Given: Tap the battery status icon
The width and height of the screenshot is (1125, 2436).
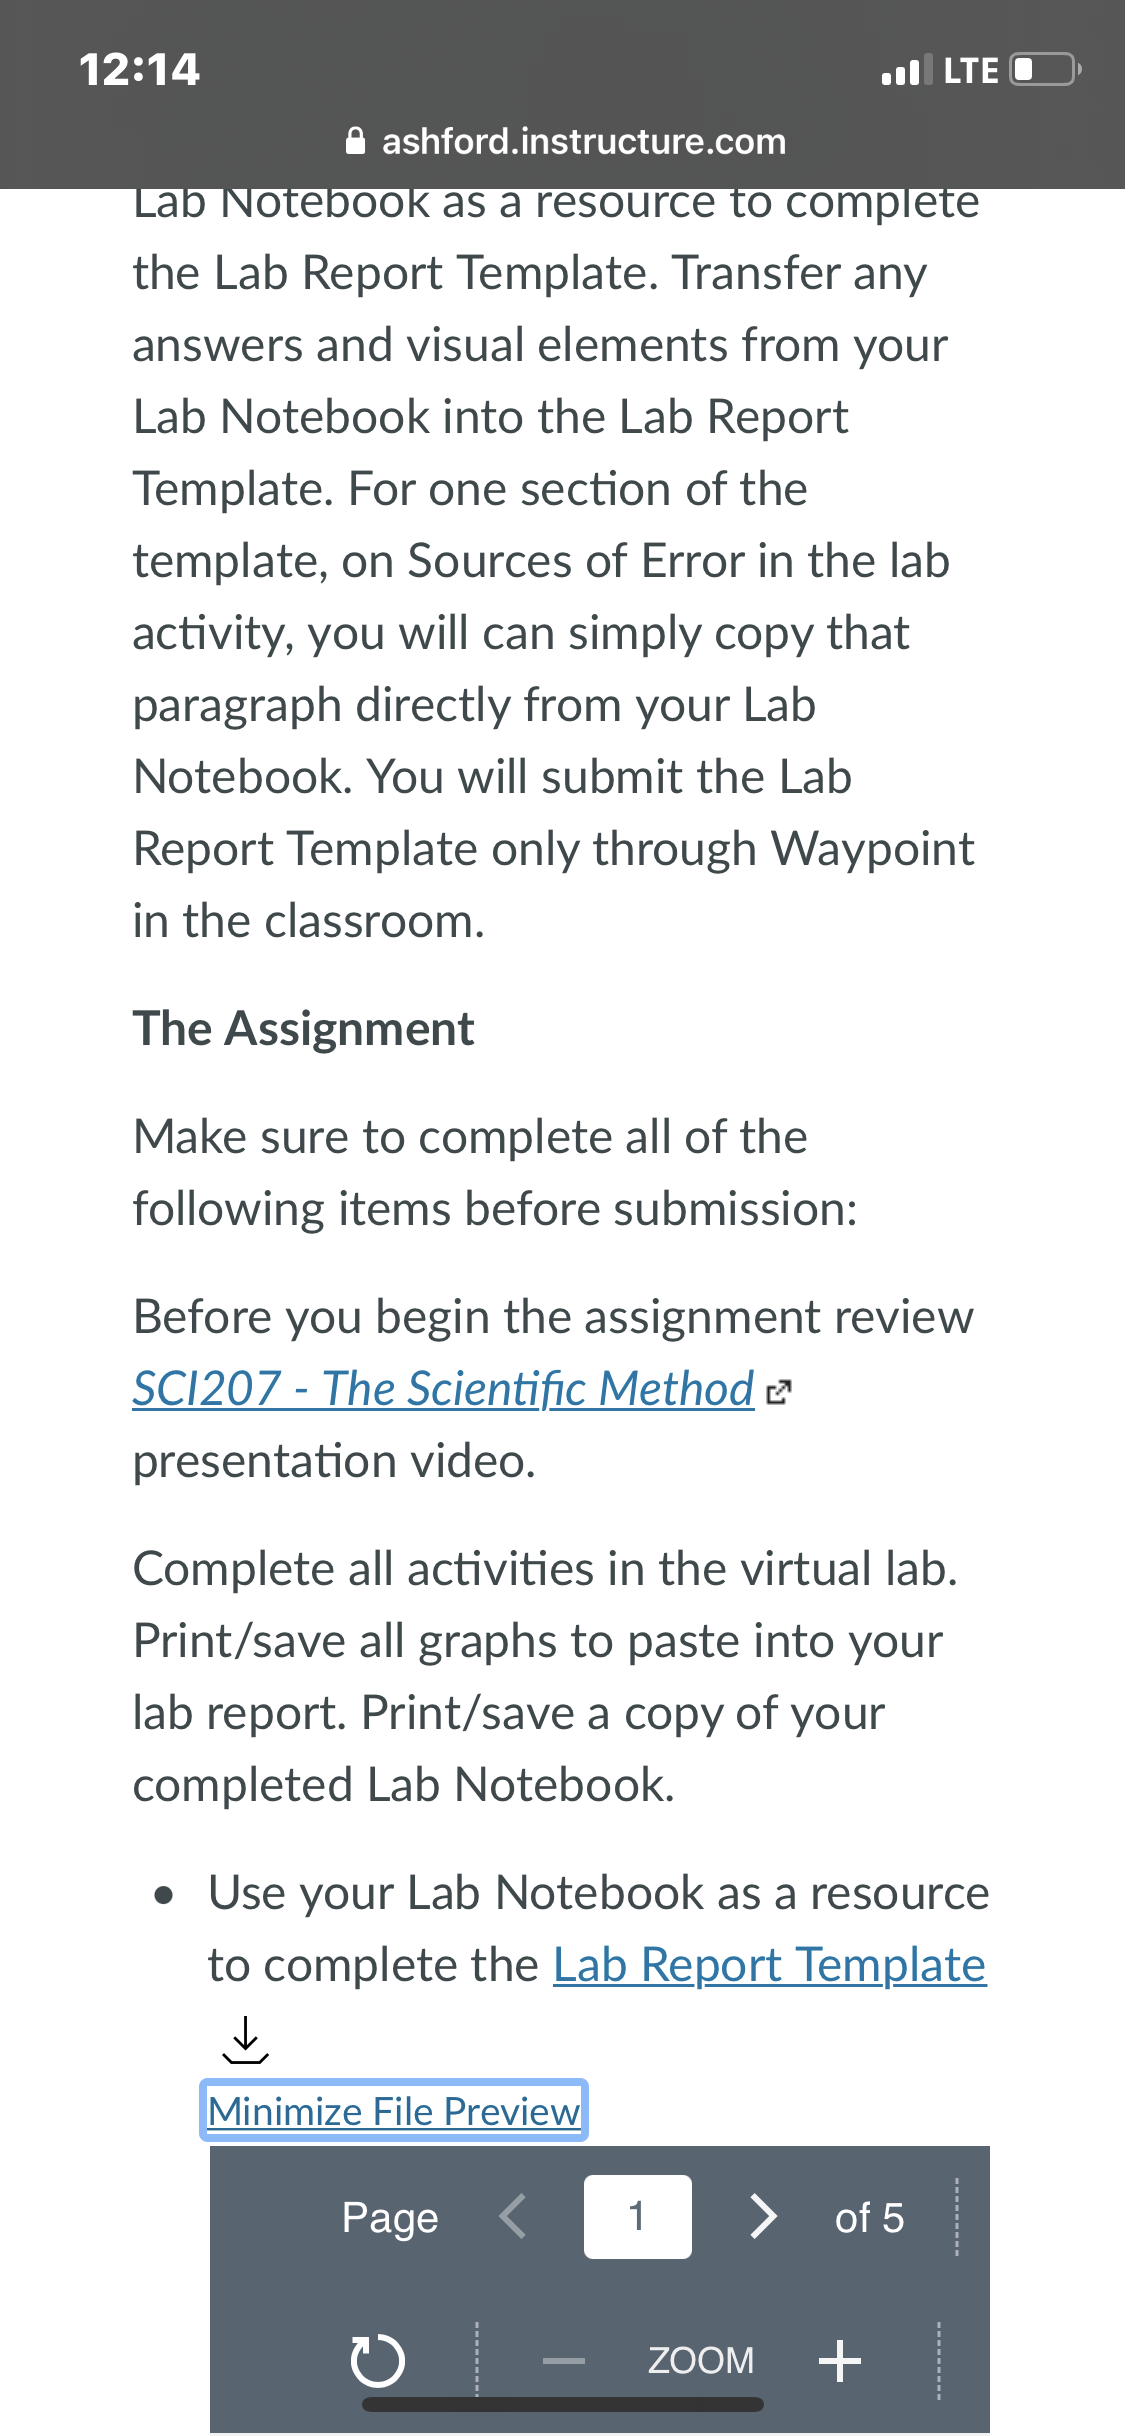Looking at the screenshot, I should [1046, 70].
